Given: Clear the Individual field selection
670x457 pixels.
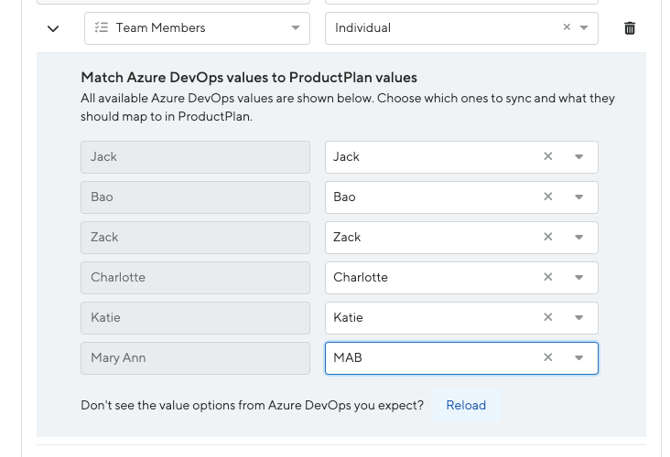Looking at the screenshot, I should [x=566, y=28].
